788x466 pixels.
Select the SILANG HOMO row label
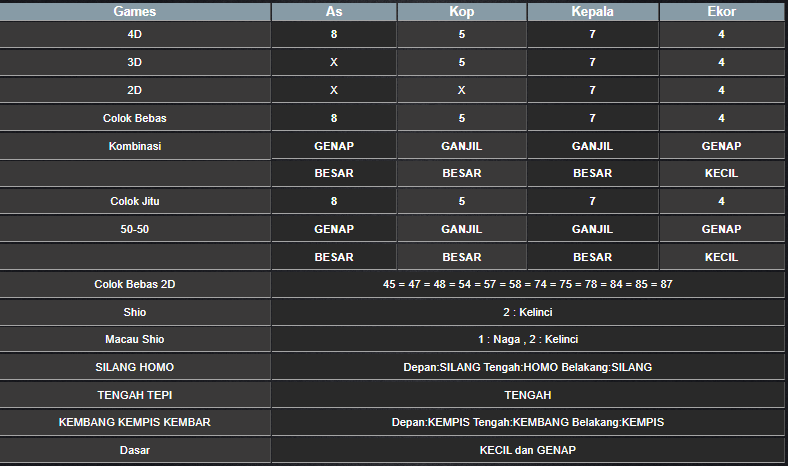coord(135,367)
